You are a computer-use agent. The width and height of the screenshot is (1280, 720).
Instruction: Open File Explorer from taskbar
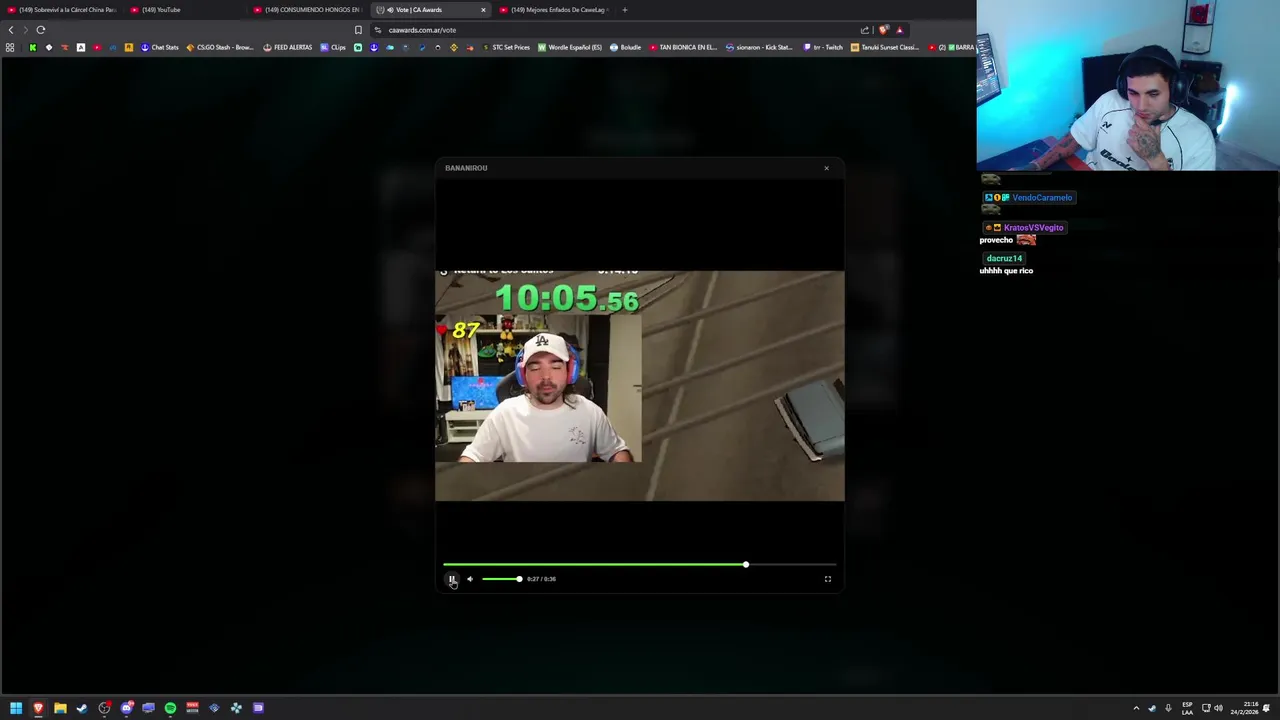60,708
